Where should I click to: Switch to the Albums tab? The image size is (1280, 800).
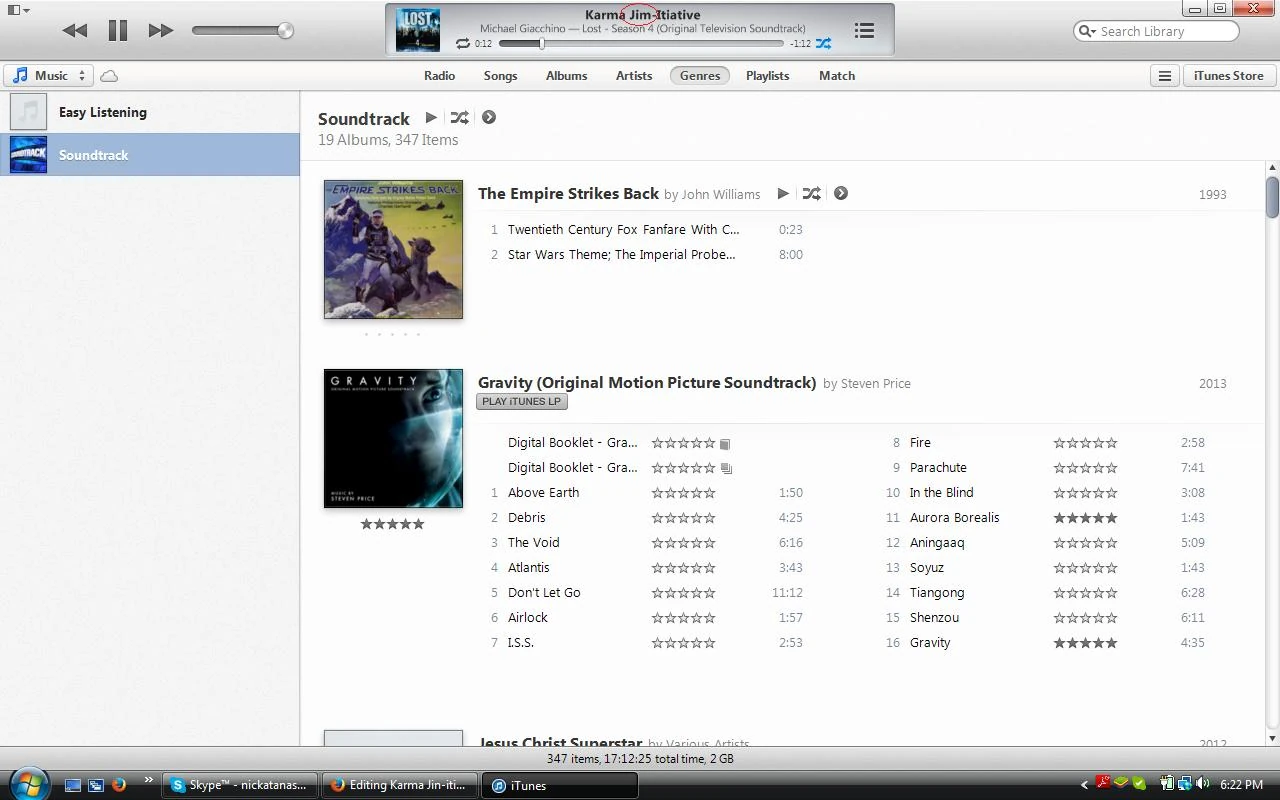coord(566,76)
